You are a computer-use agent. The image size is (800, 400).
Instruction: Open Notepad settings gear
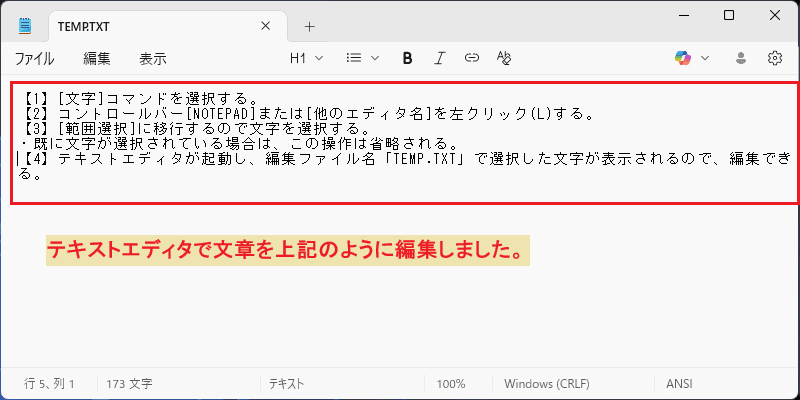774,58
